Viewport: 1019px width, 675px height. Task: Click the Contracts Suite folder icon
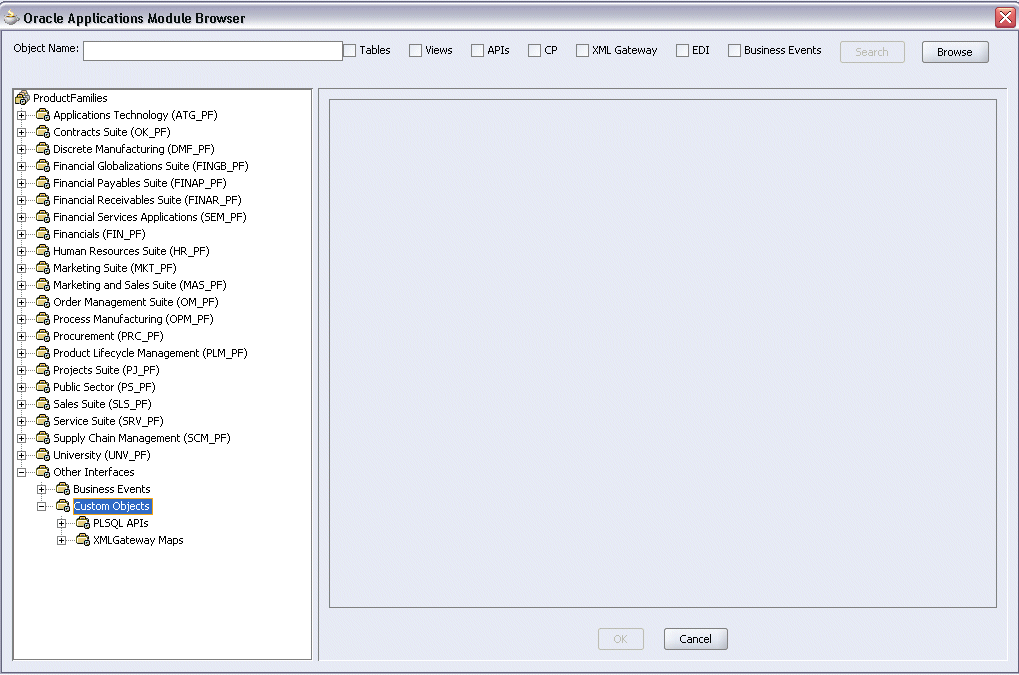(43, 132)
